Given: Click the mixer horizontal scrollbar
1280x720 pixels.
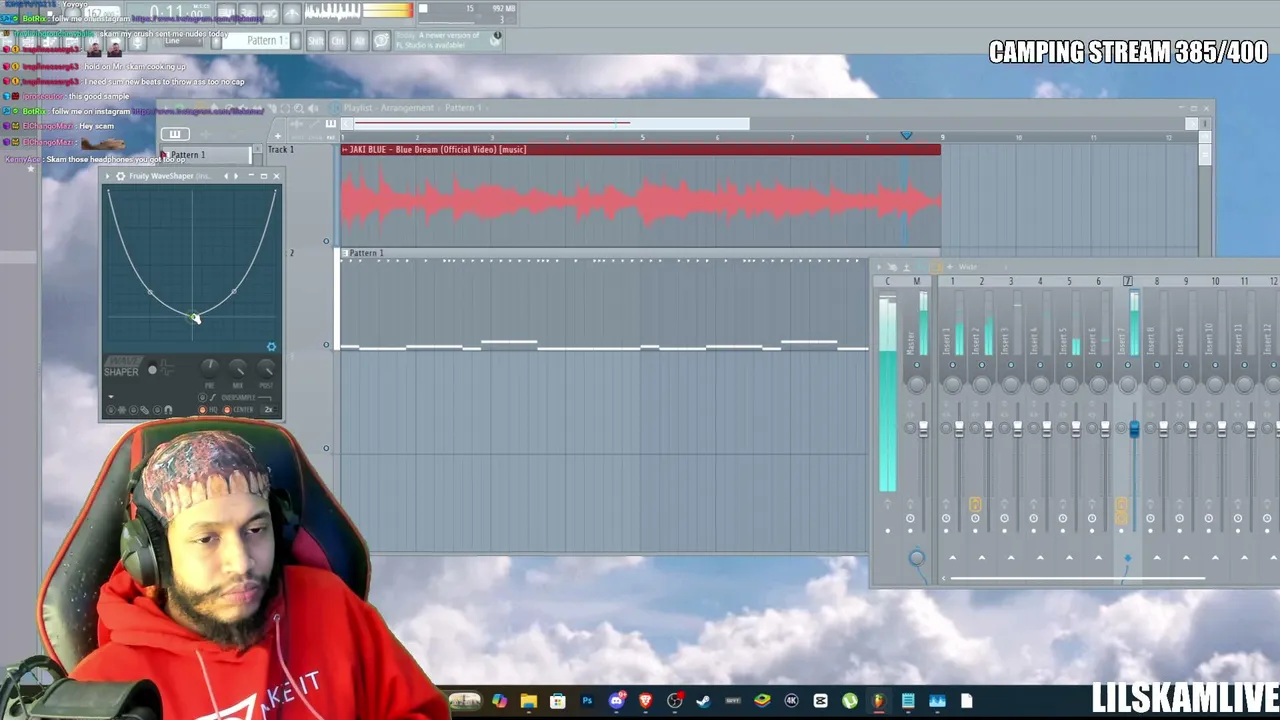Looking at the screenshot, I should pyautogui.click(x=1077, y=578).
